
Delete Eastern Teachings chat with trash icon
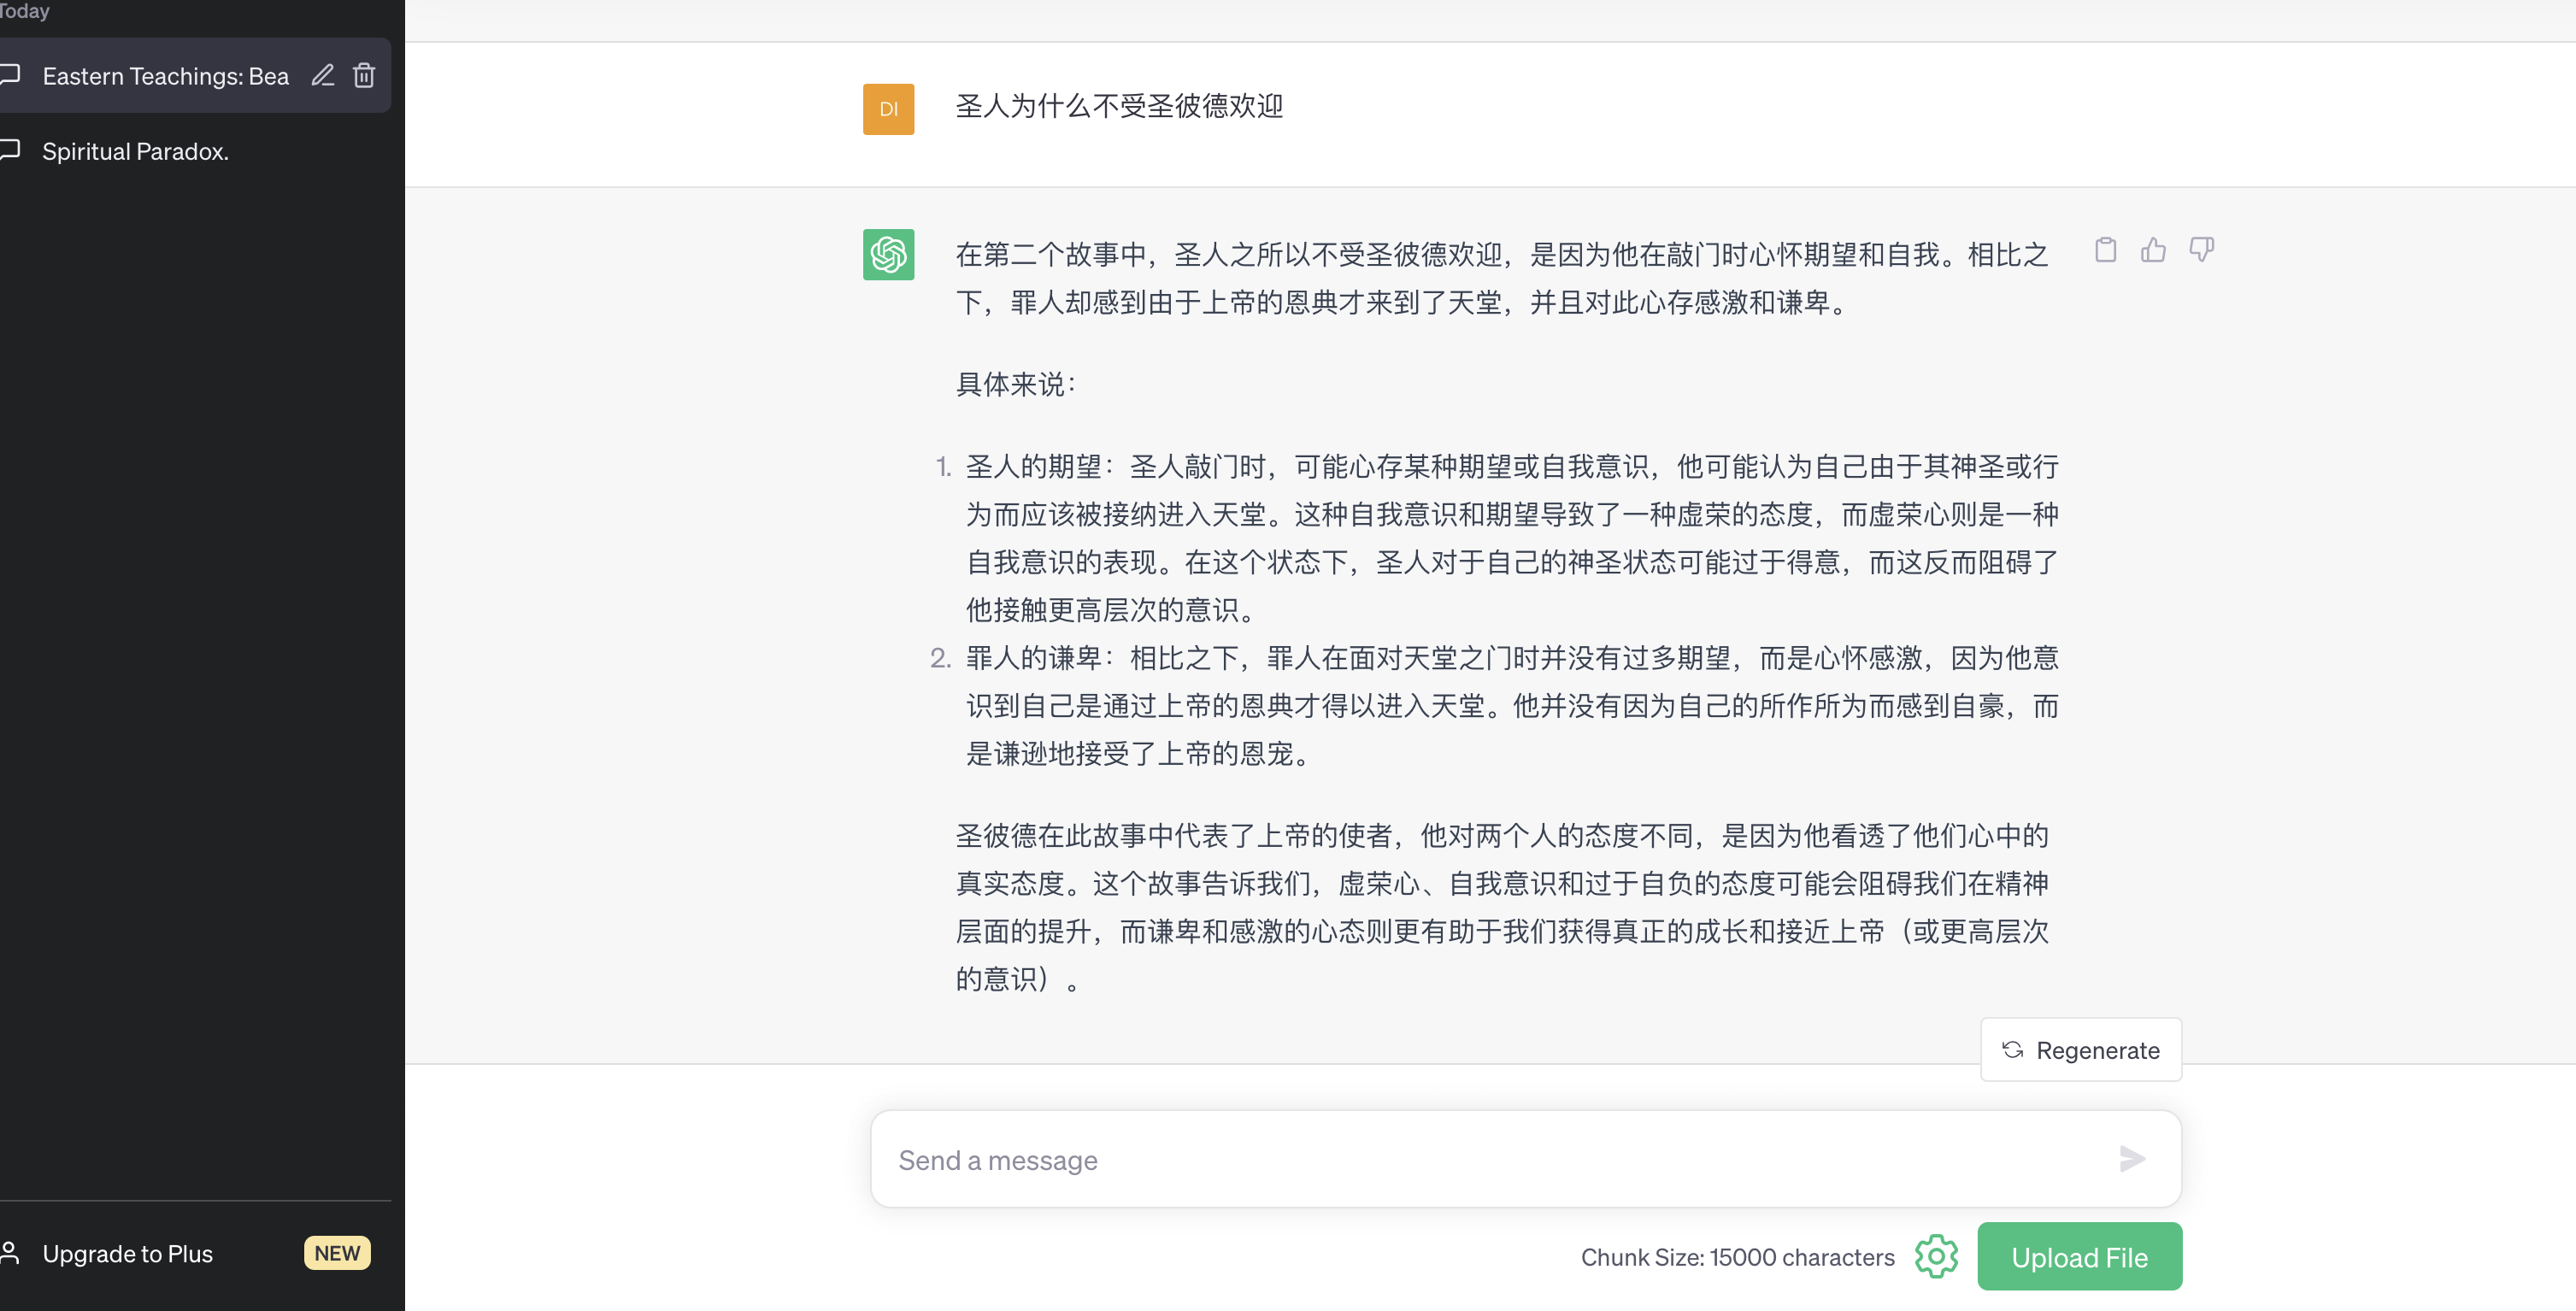click(x=364, y=75)
